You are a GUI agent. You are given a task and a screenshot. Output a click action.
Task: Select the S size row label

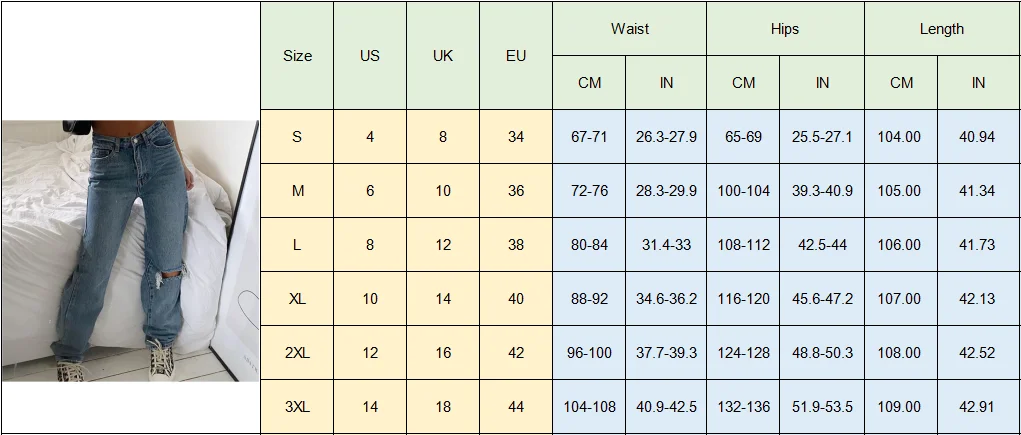(297, 137)
